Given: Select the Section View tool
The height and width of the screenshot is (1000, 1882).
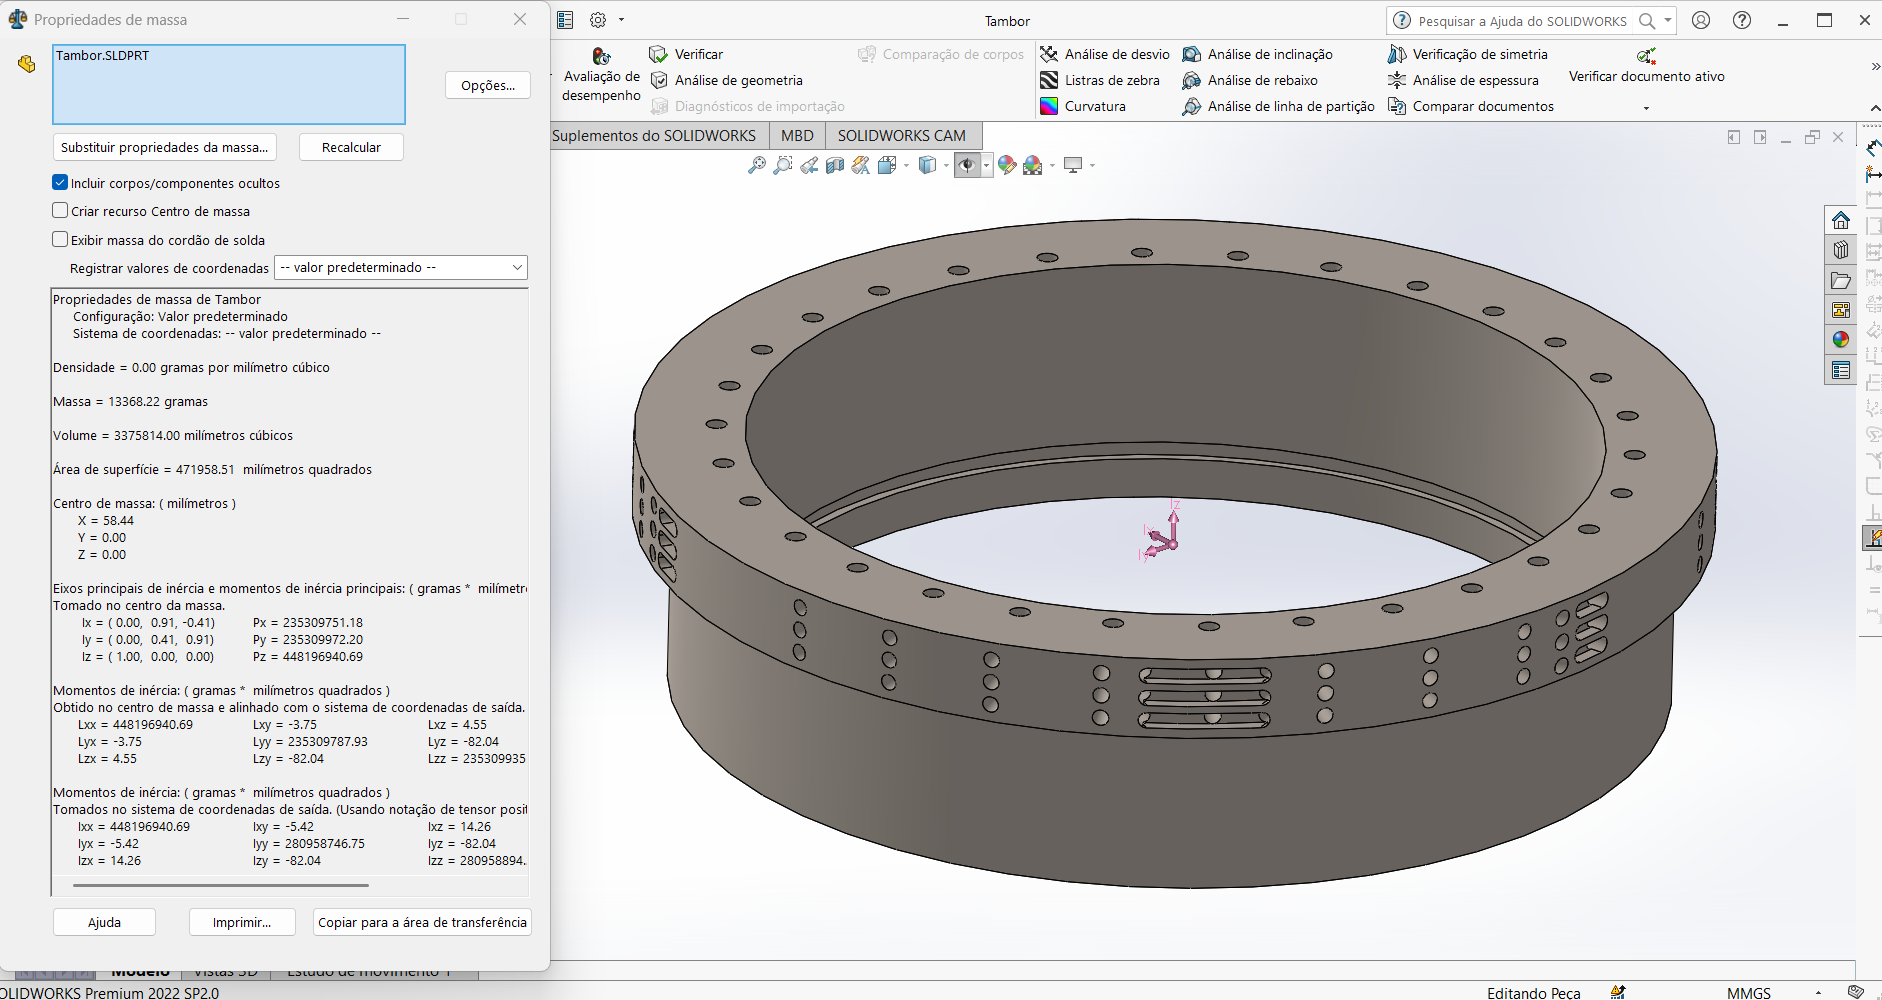Looking at the screenshot, I should tap(835, 165).
